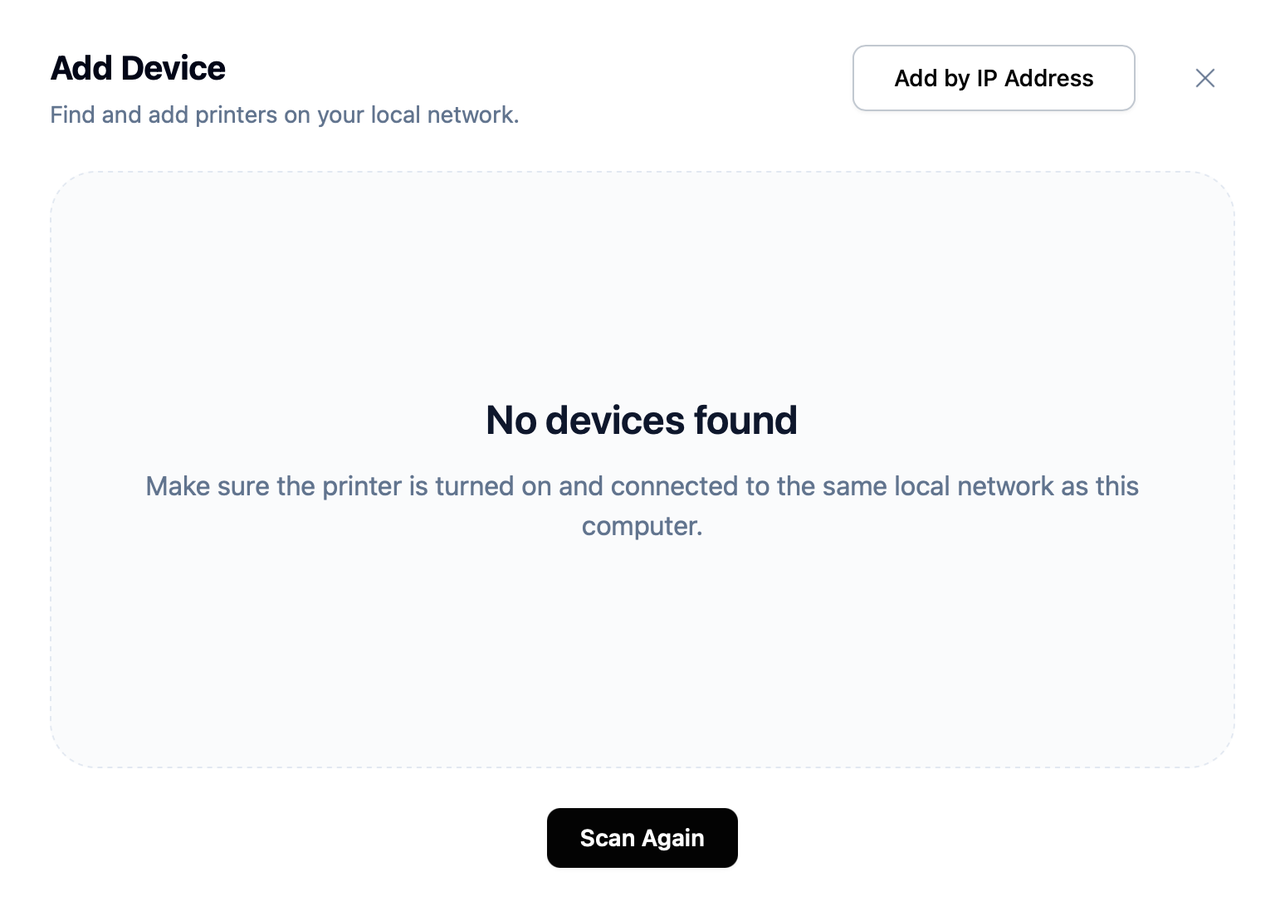Click the word 'computer.' in the hint
Image resolution: width=1280 pixels, height=906 pixels.
(642, 527)
